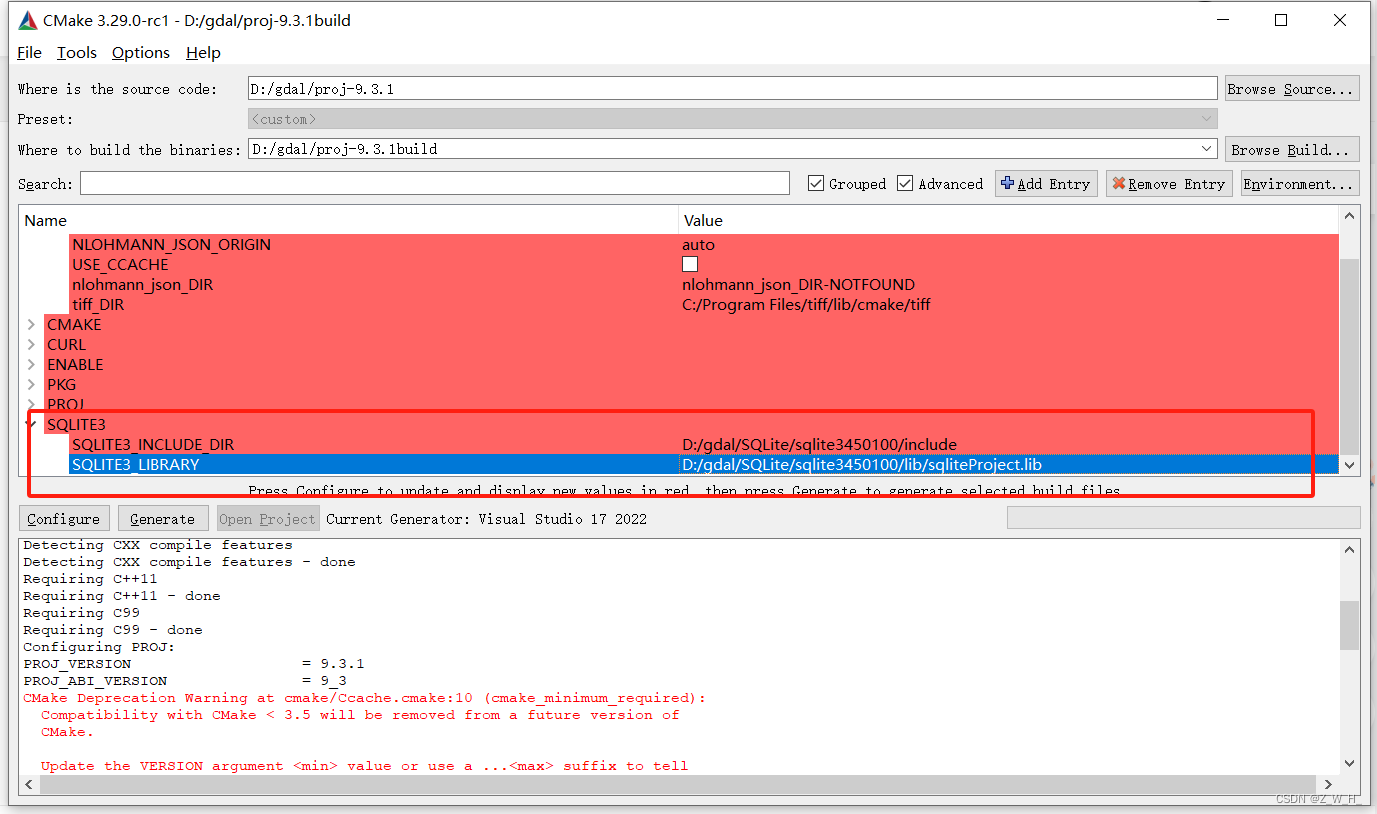This screenshot has width=1377, height=814.
Task: Open the Tools menu
Action: (x=77, y=53)
